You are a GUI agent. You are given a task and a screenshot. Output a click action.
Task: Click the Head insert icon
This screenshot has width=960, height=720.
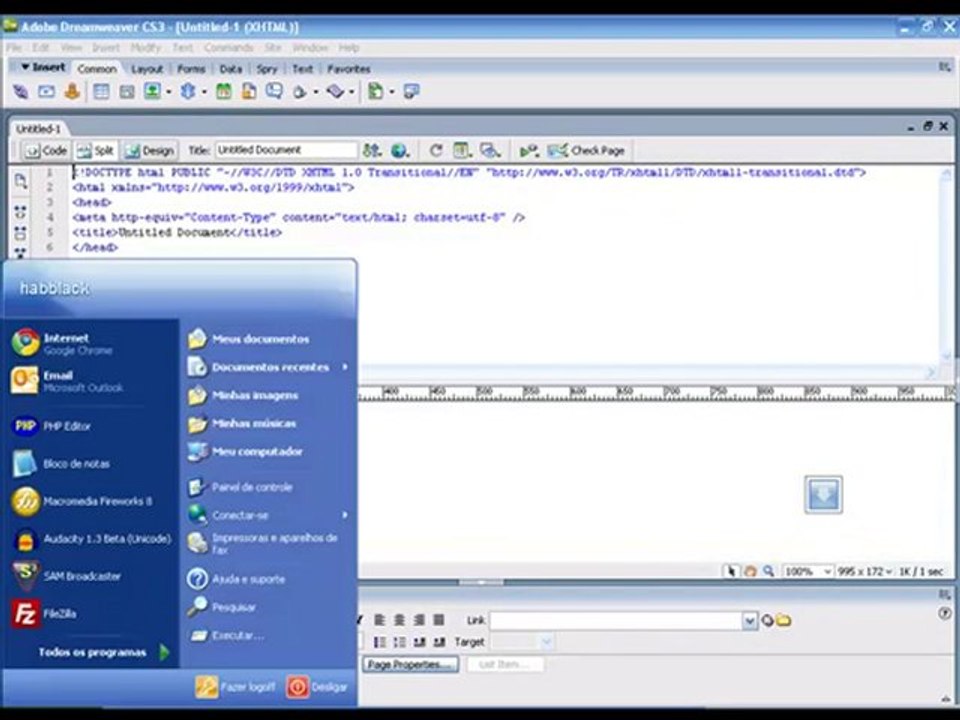299,92
